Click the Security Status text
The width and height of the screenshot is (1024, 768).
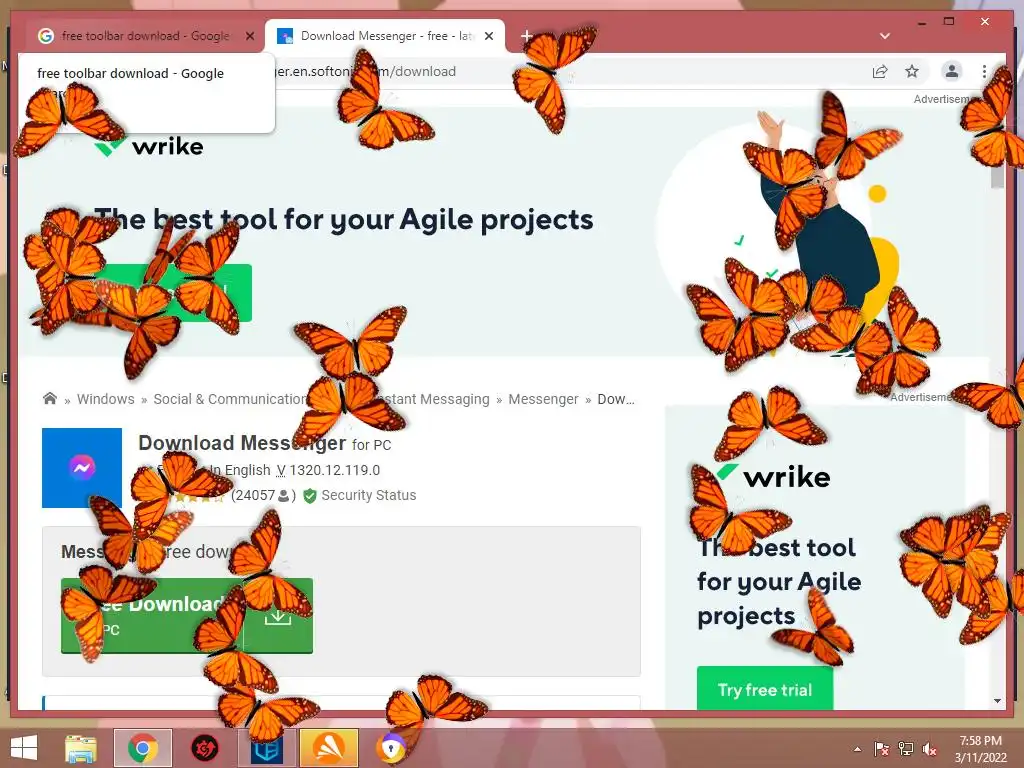pos(368,495)
